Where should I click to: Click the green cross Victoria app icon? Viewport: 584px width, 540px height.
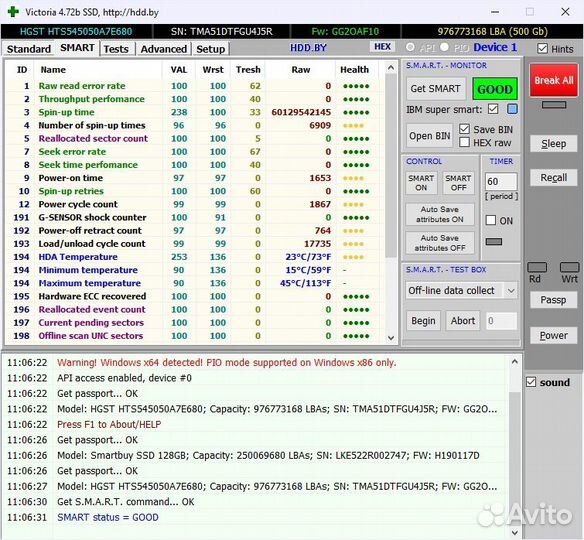13,12
